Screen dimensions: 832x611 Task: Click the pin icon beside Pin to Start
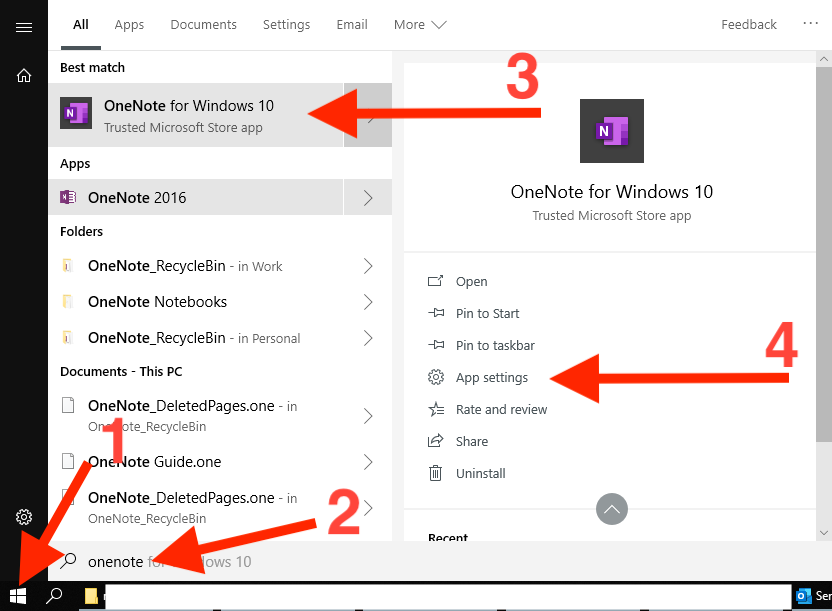(x=436, y=313)
